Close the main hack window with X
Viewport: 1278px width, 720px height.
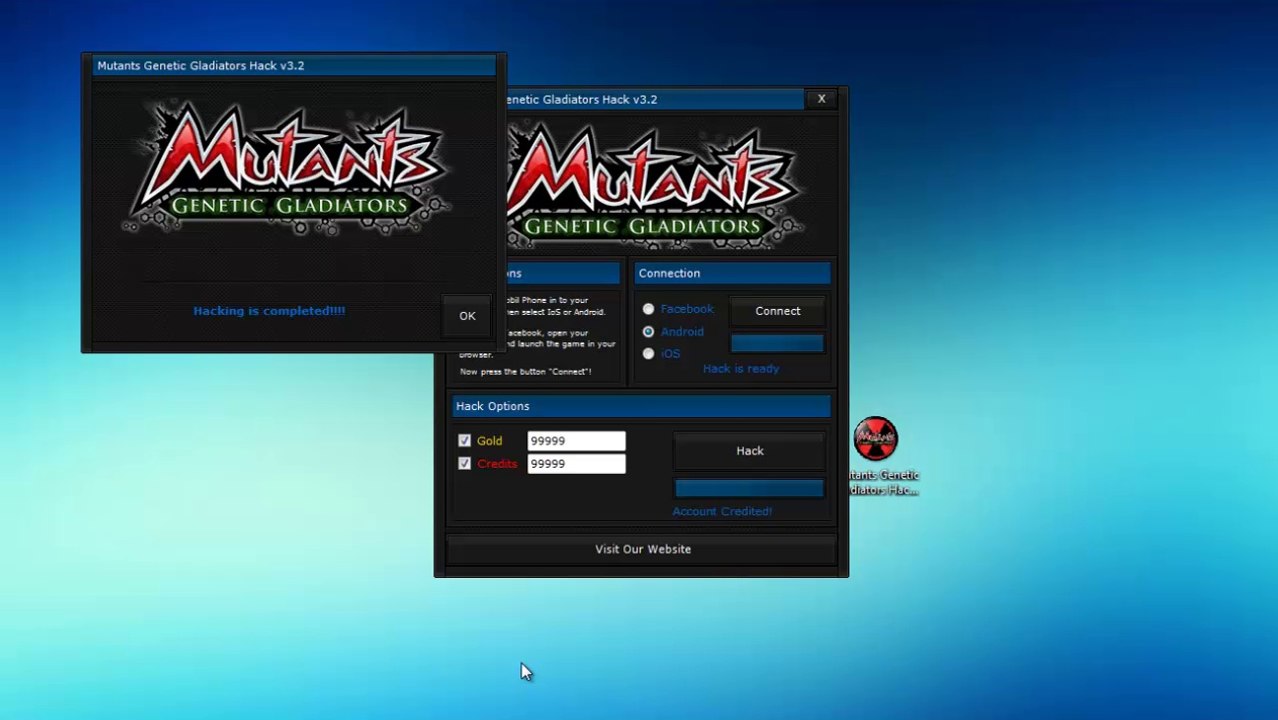[x=822, y=99]
